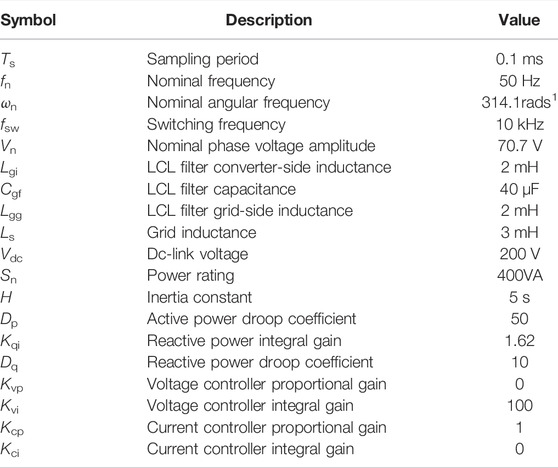Click the Grid inductance 3 mH value
This screenshot has width=558, height=468.
coord(519,233)
